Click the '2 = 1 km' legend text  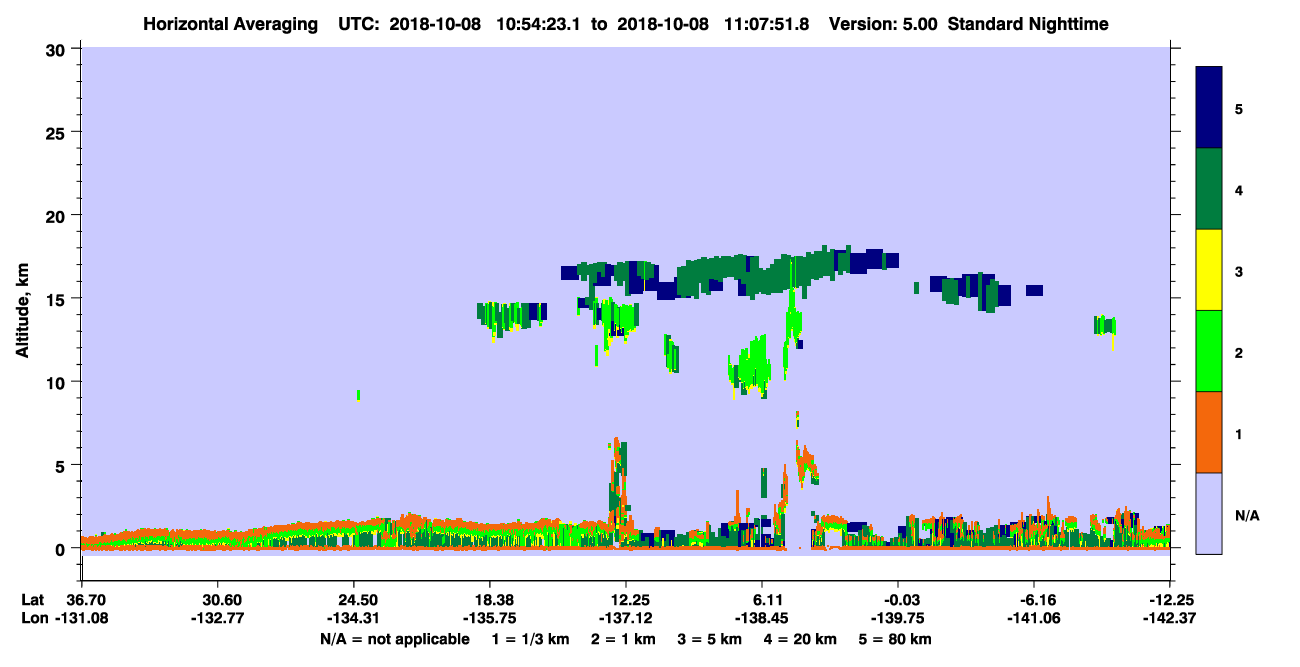[x=623, y=638]
